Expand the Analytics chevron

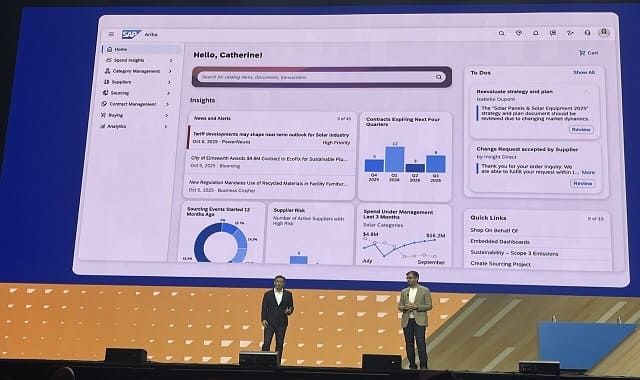point(166,127)
